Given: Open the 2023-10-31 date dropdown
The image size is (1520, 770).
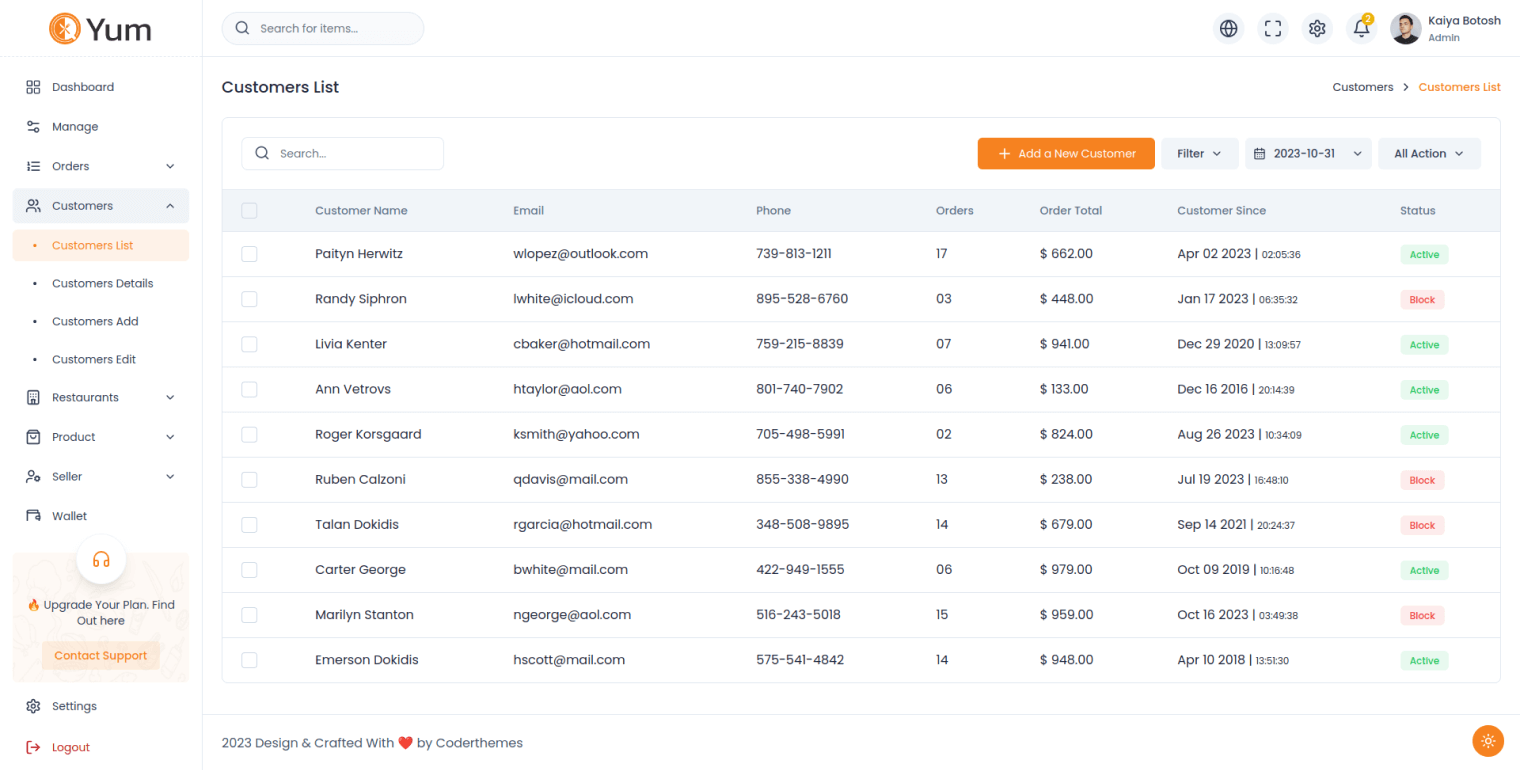Looking at the screenshot, I should pyautogui.click(x=1307, y=154).
